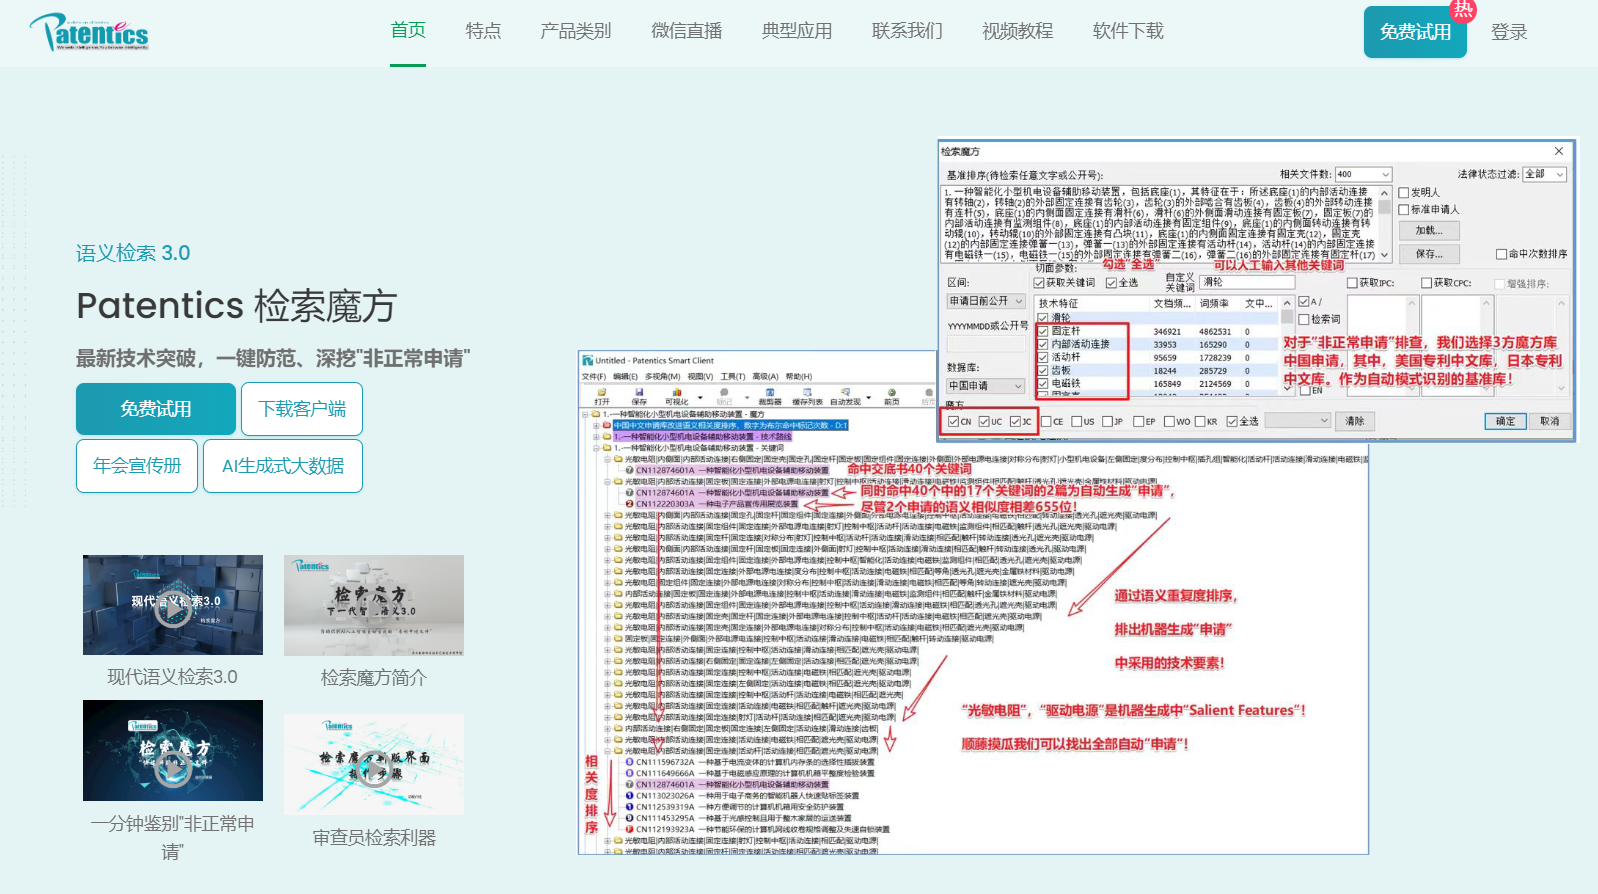
Task: Check 获取IPC checkbox
Action: pos(1354,283)
